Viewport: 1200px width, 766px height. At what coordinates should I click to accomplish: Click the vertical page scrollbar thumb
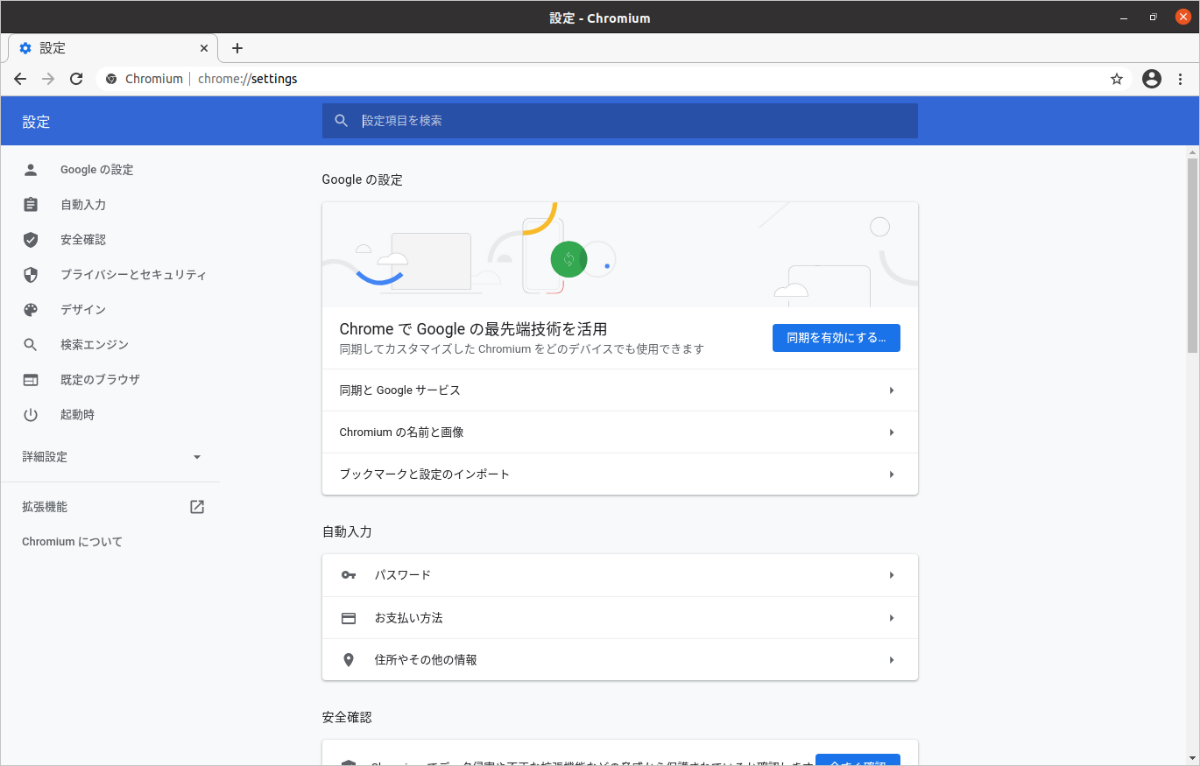click(x=1192, y=255)
